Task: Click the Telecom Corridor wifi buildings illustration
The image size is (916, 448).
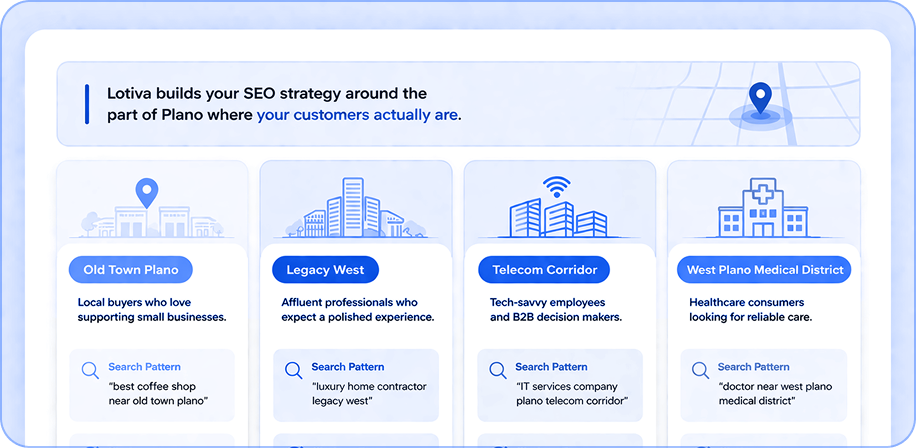Action: [558, 207]
